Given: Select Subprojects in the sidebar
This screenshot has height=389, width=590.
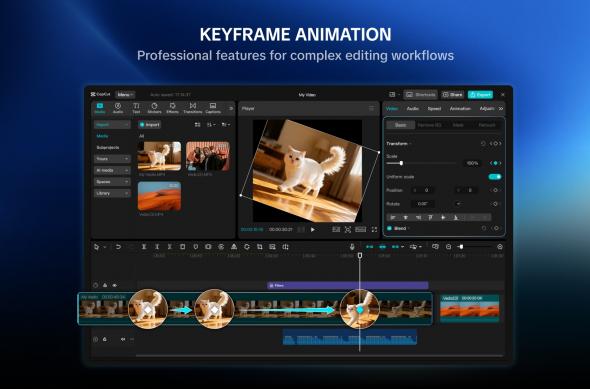Looking at the screenshot, I should 108,147.
